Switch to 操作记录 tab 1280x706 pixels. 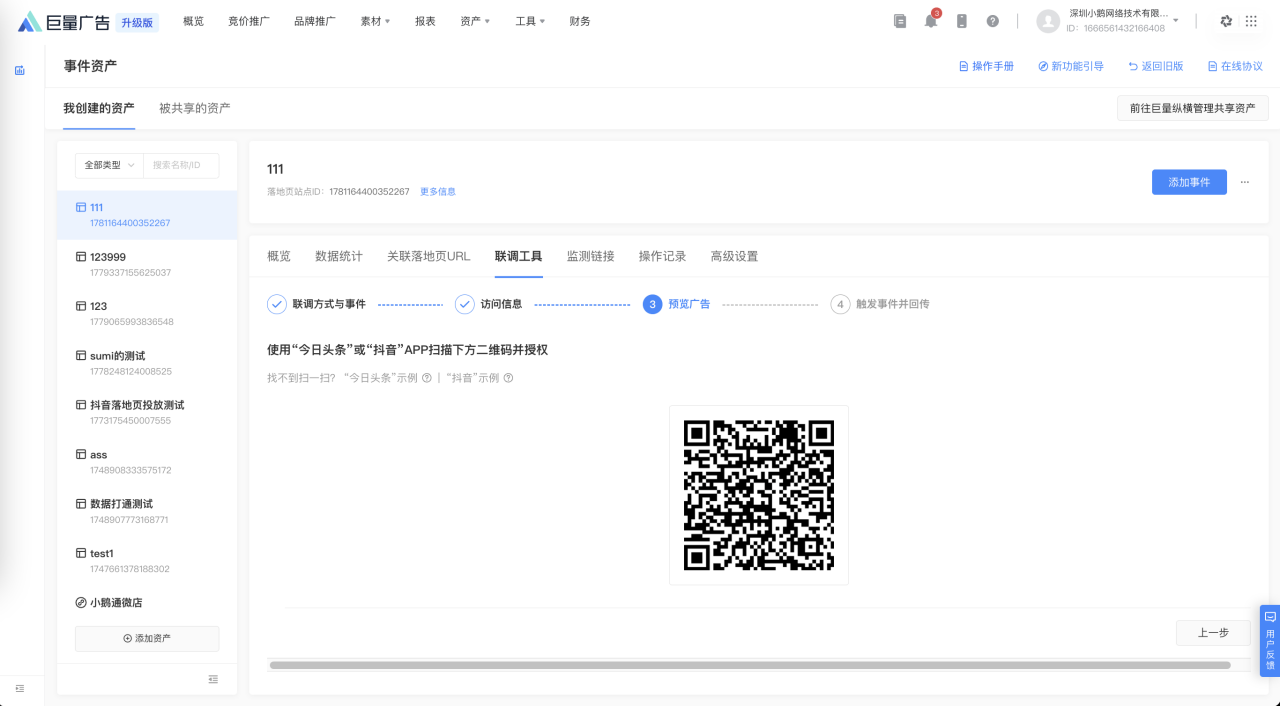[x=662, y=256]
